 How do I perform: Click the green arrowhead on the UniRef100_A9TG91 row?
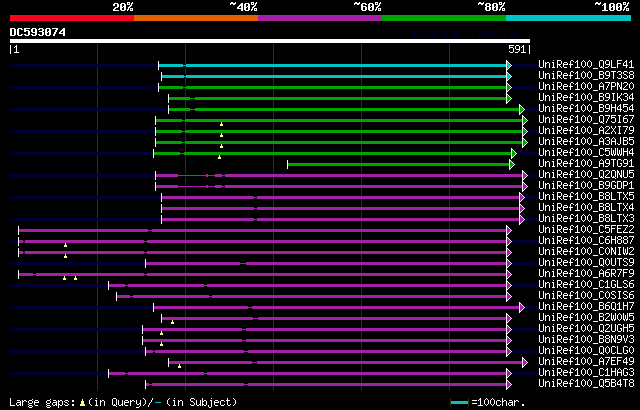click(x=512, y=164)
